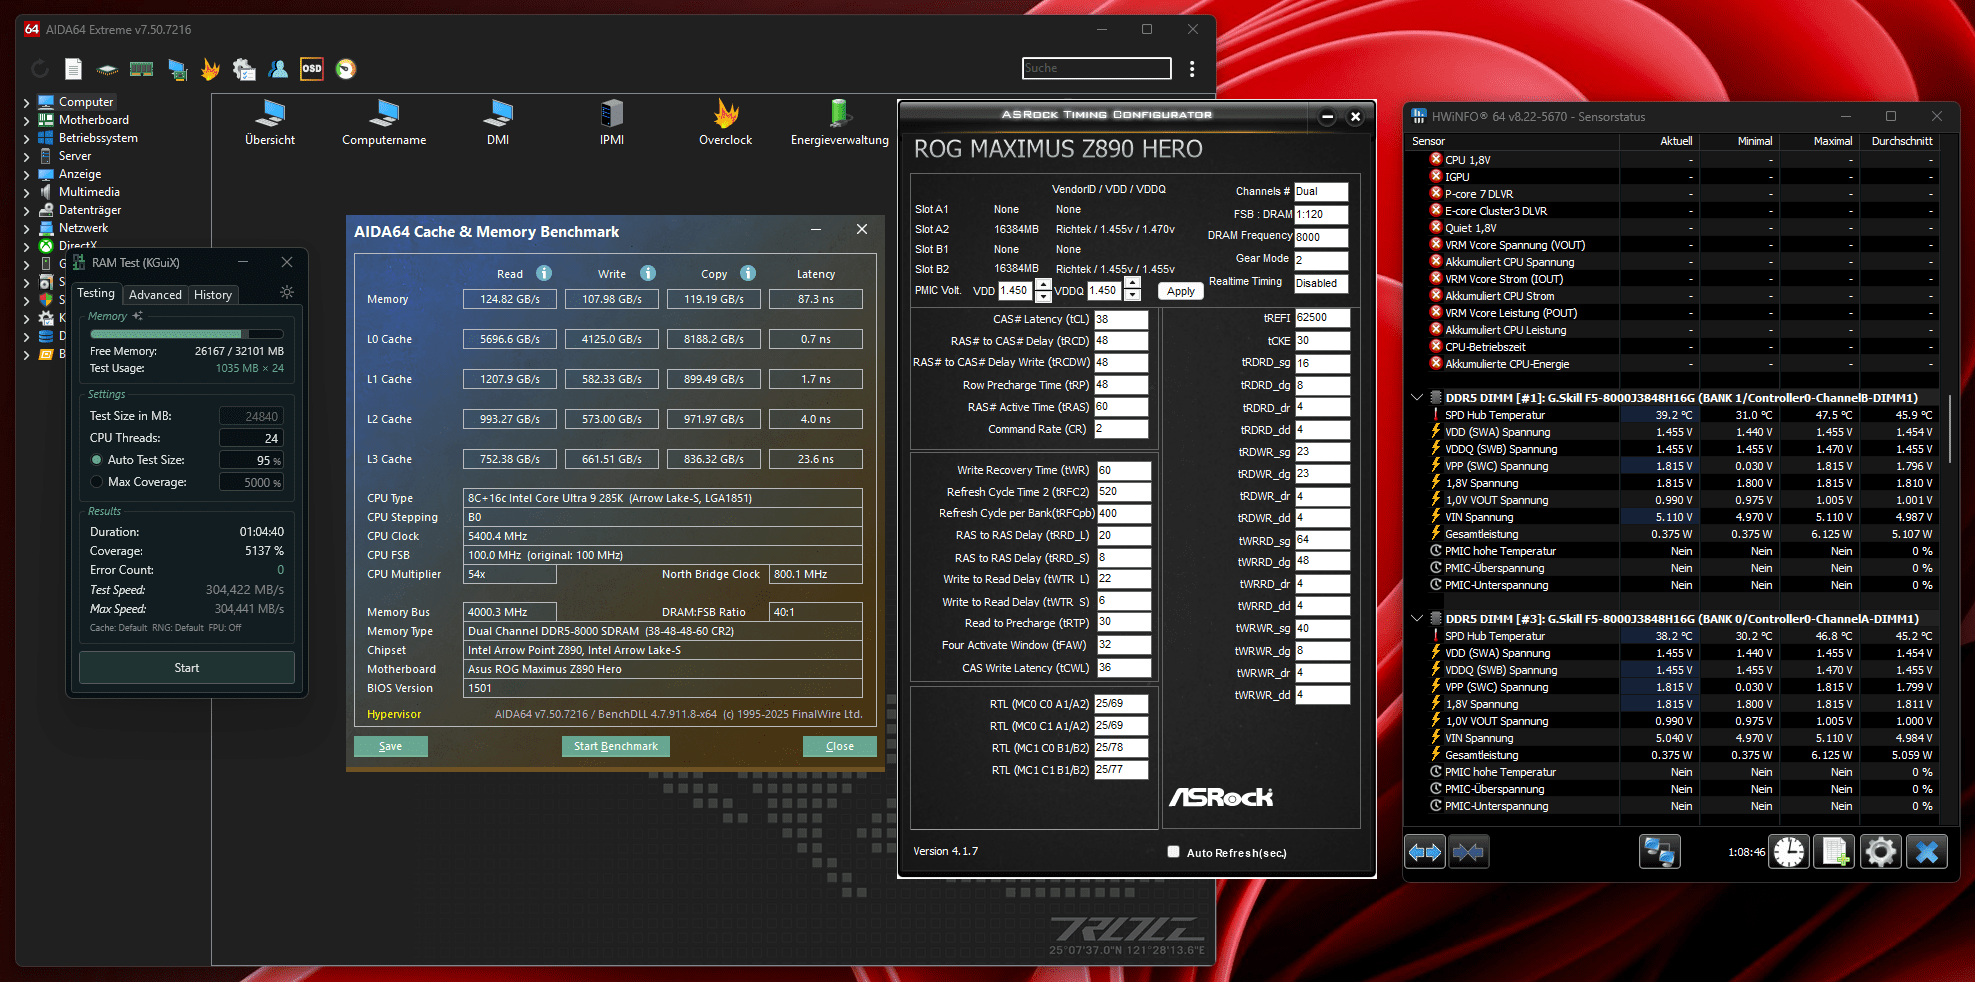
Task: Expand the Computer tree node
Action: click(26, 102)
